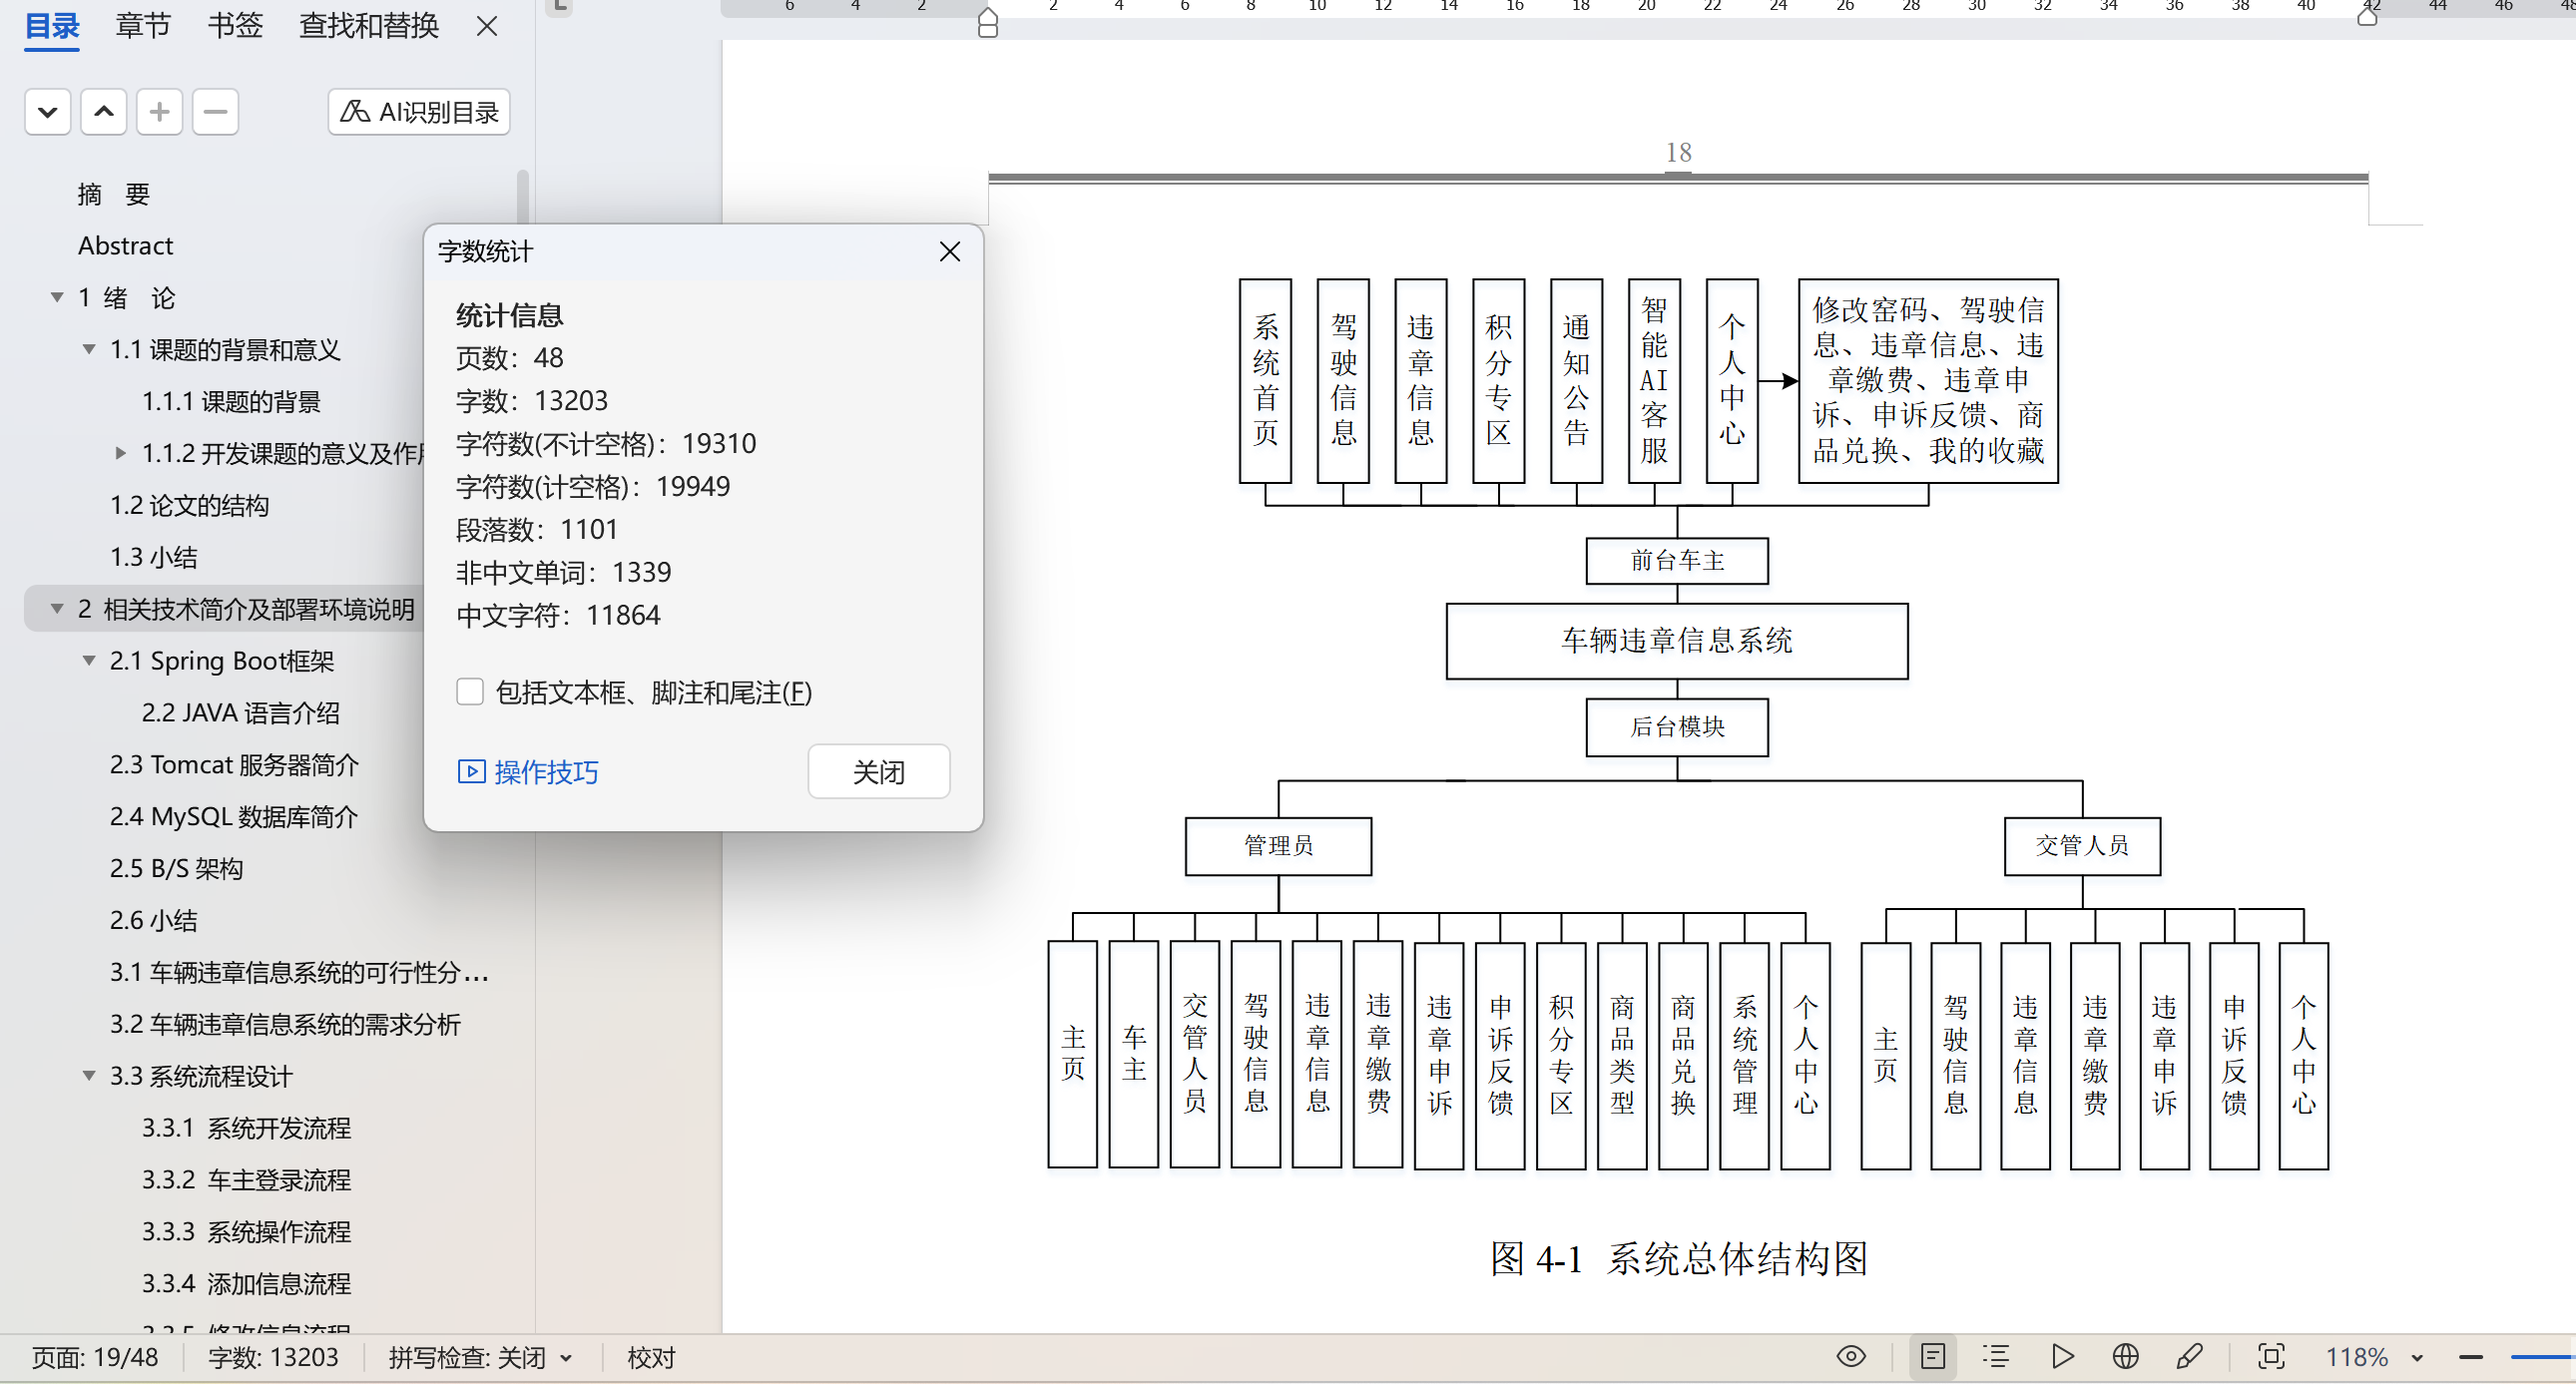
Task: Click the AI识别目录 button
Action: (419, 111)
